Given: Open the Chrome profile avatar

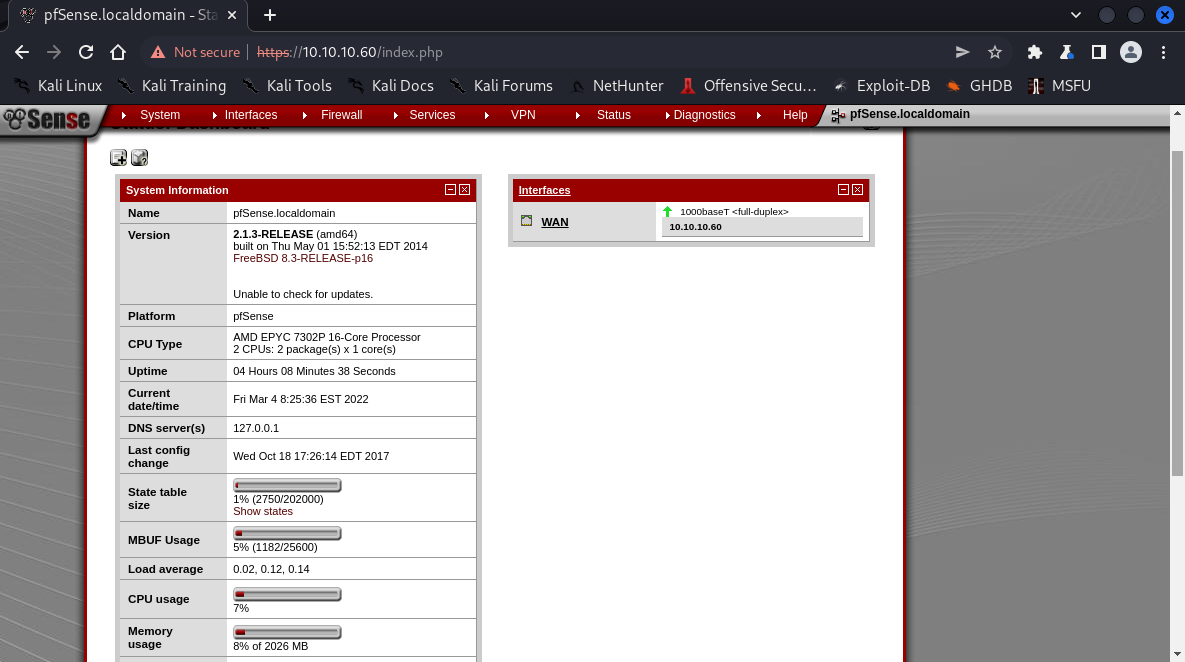Looking at the screenshot, I should (x=1131, y=52).
